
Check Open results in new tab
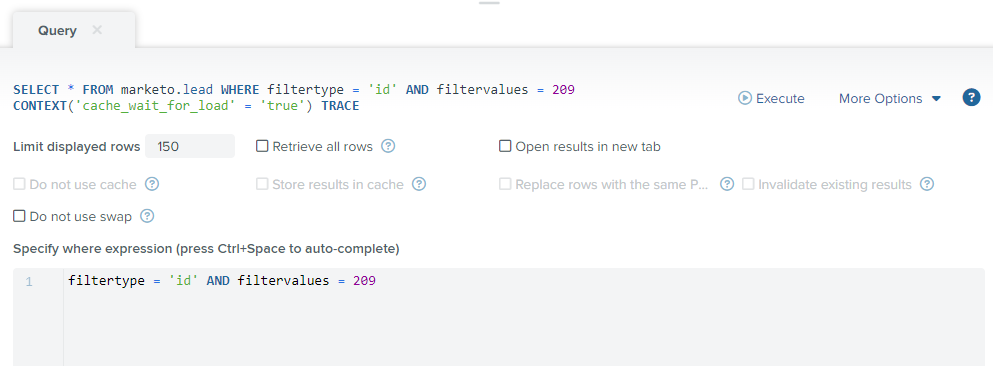[505, 146]
